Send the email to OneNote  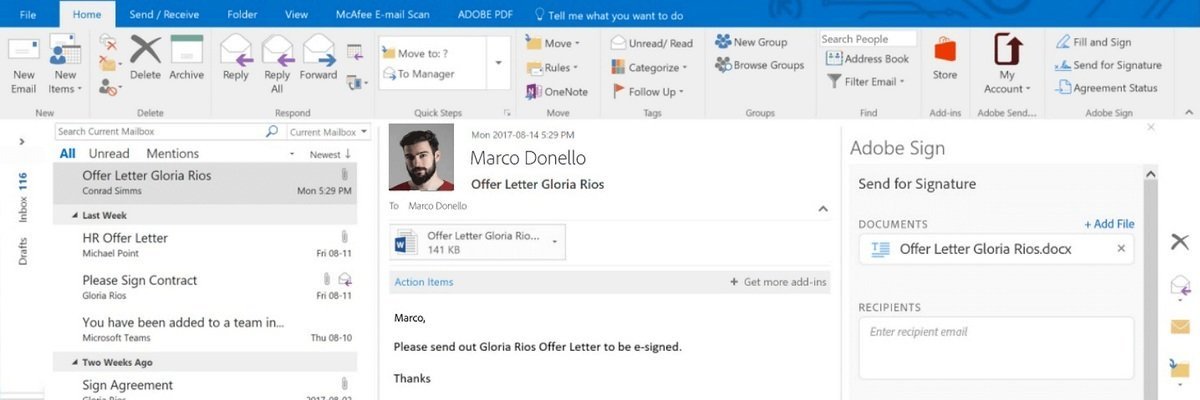556,91
